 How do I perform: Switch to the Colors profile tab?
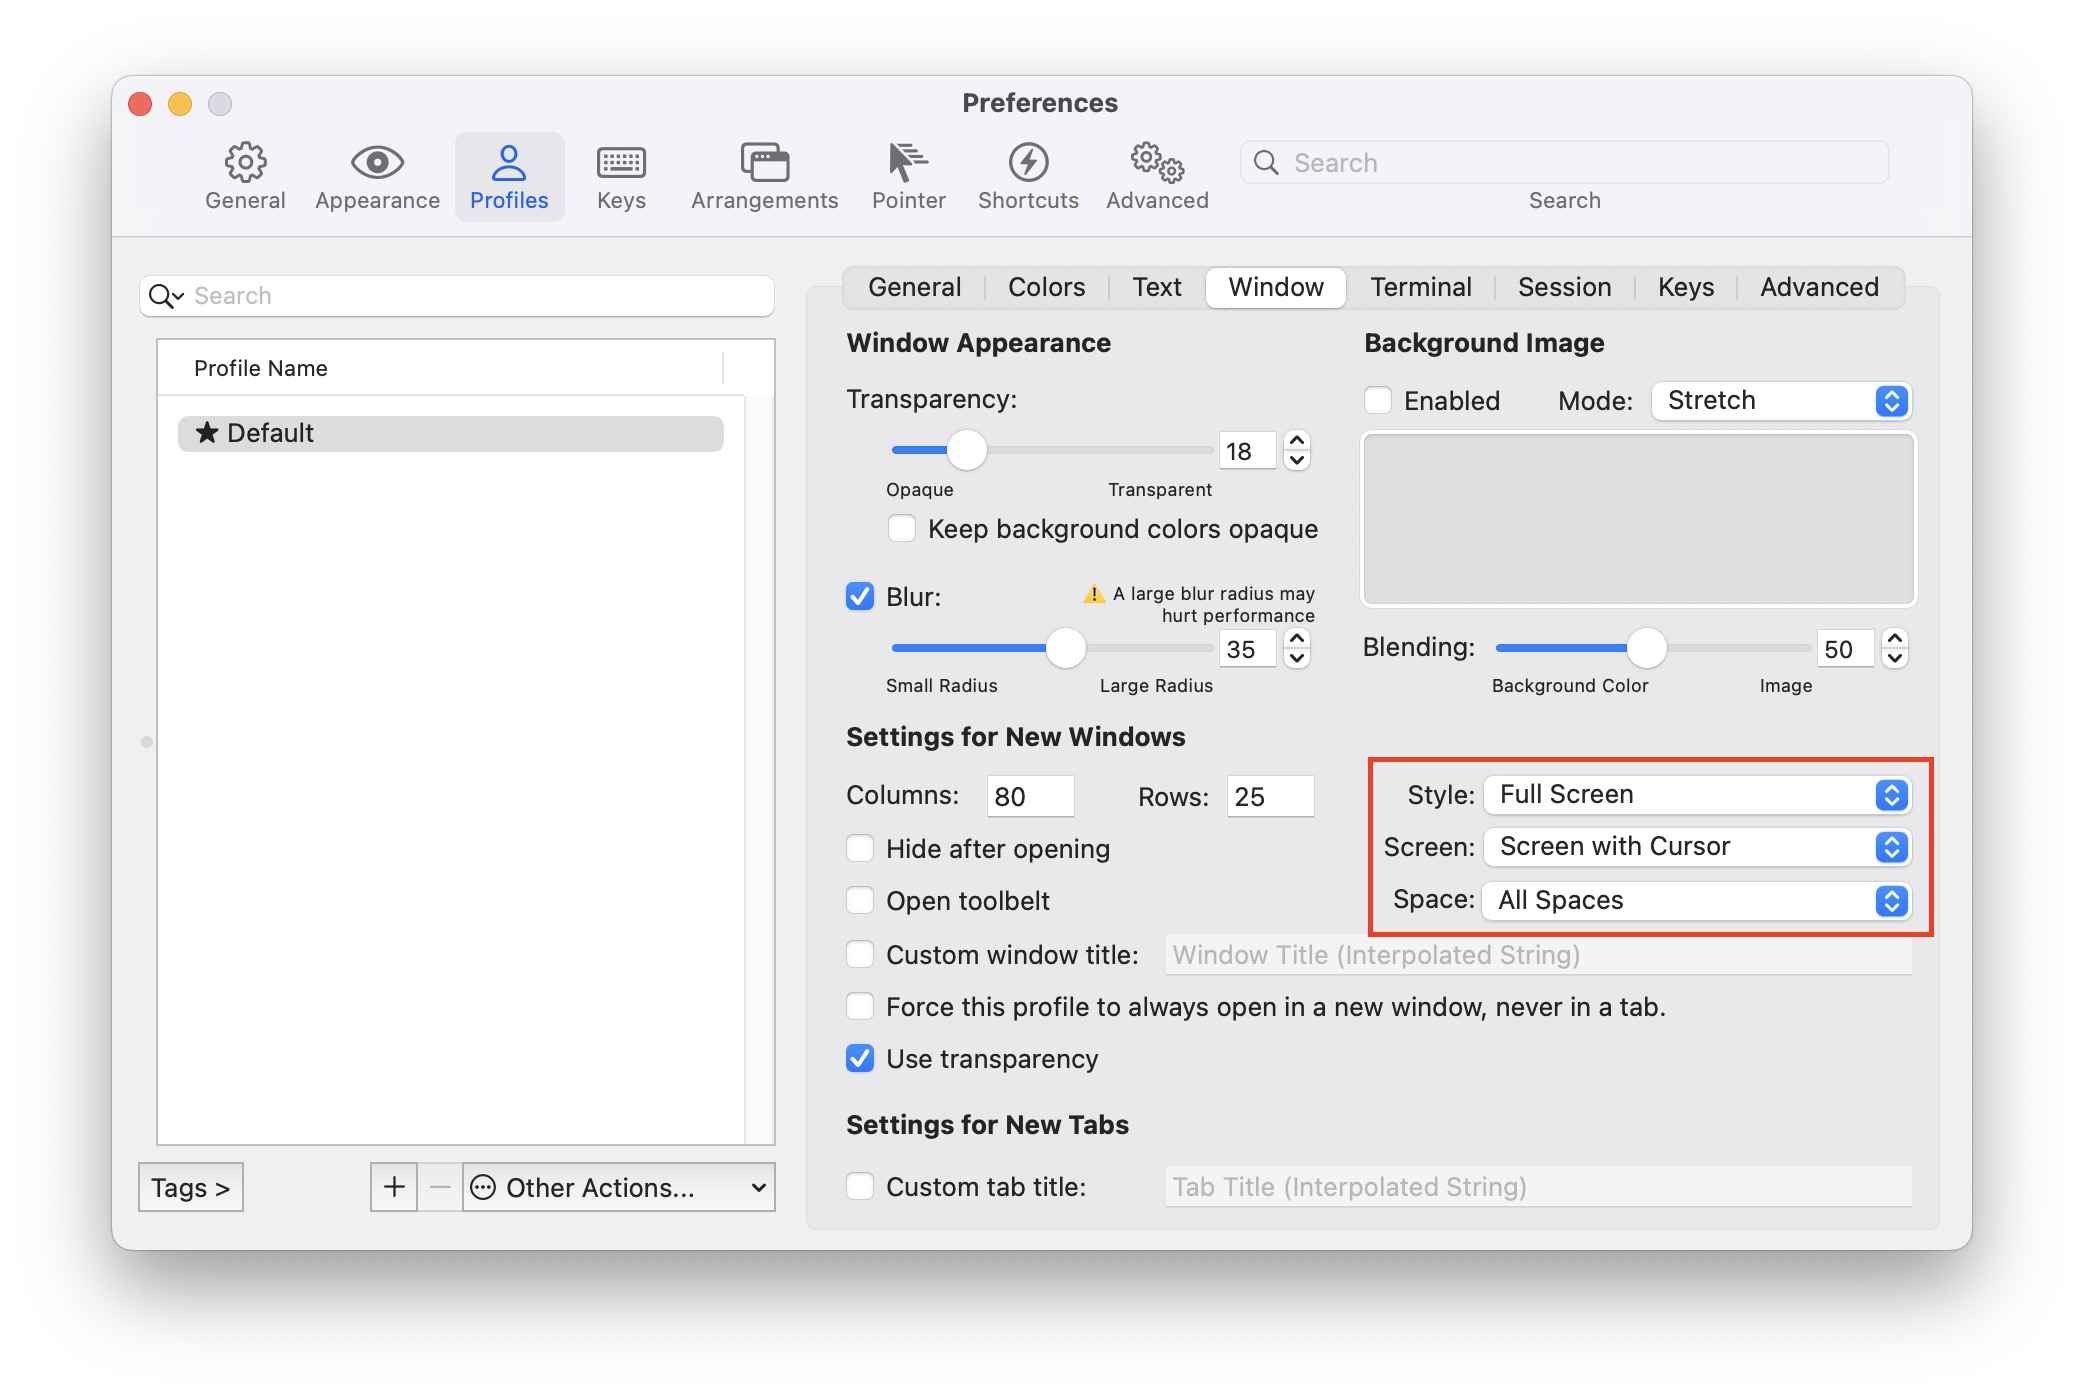coord(1046,288)
